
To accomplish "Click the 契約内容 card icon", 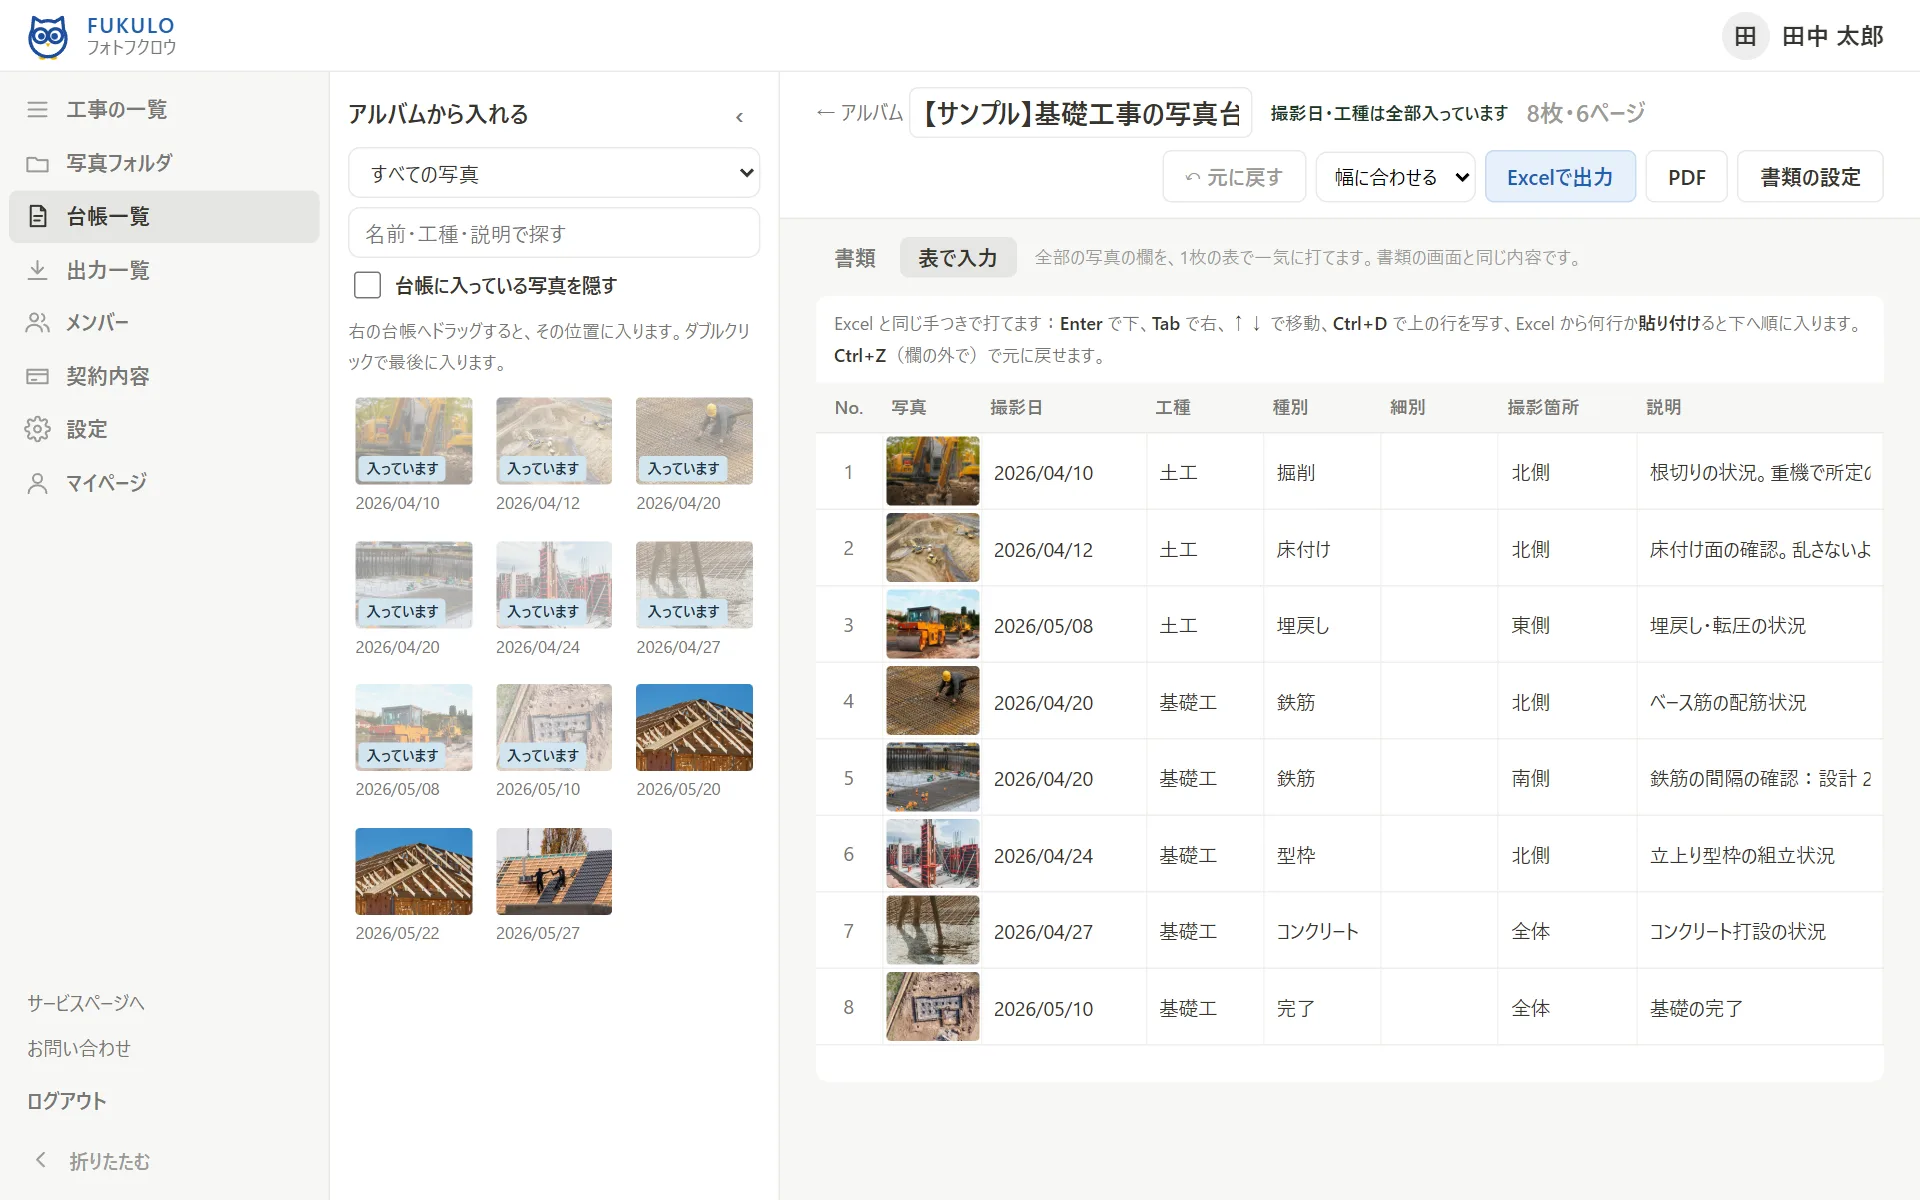I will tap(37, 376).
